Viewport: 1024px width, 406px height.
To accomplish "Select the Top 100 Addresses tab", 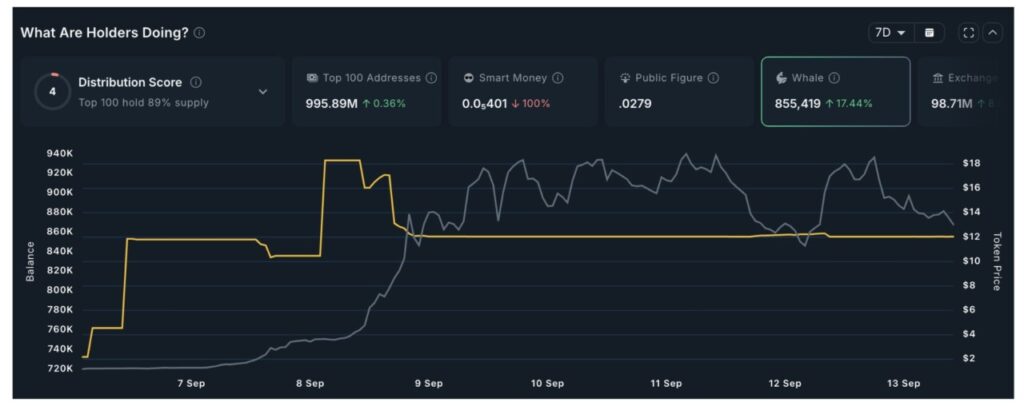I will tap(370, 91).
